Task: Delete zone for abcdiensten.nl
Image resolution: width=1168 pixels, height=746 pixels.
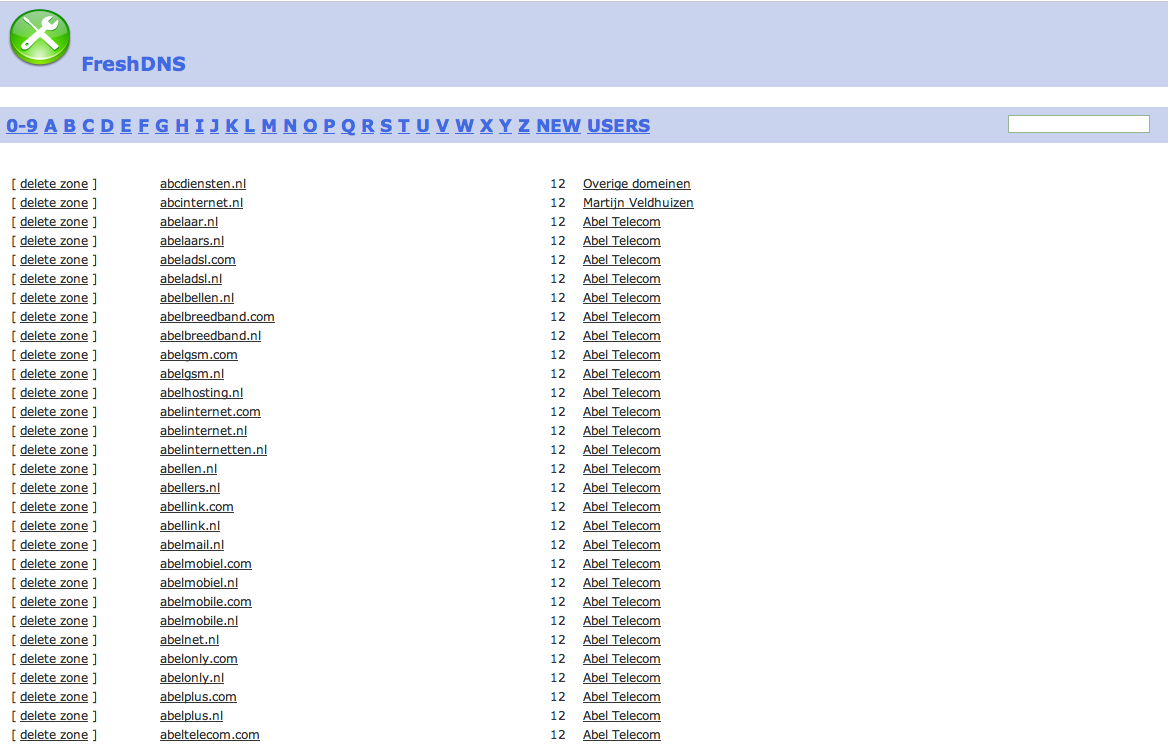Action: [x=54, y=184]
